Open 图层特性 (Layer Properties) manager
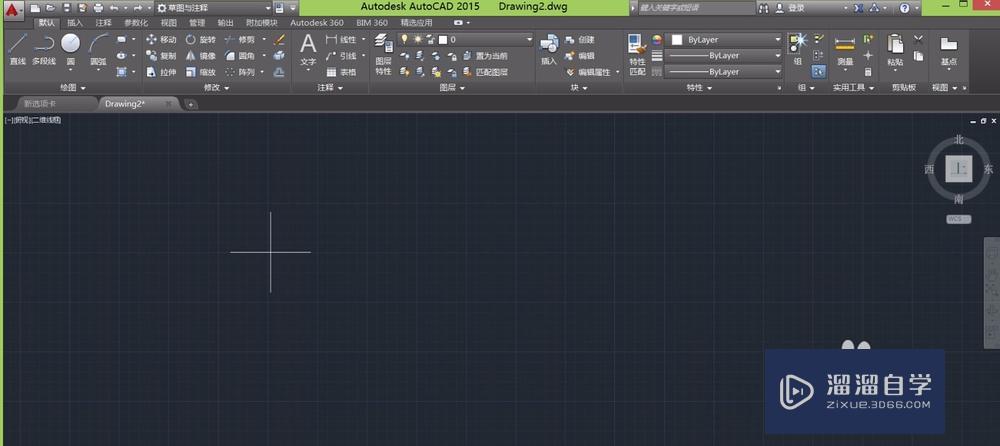The width and height of the screenshot is (1000, 446). point(383,55)
